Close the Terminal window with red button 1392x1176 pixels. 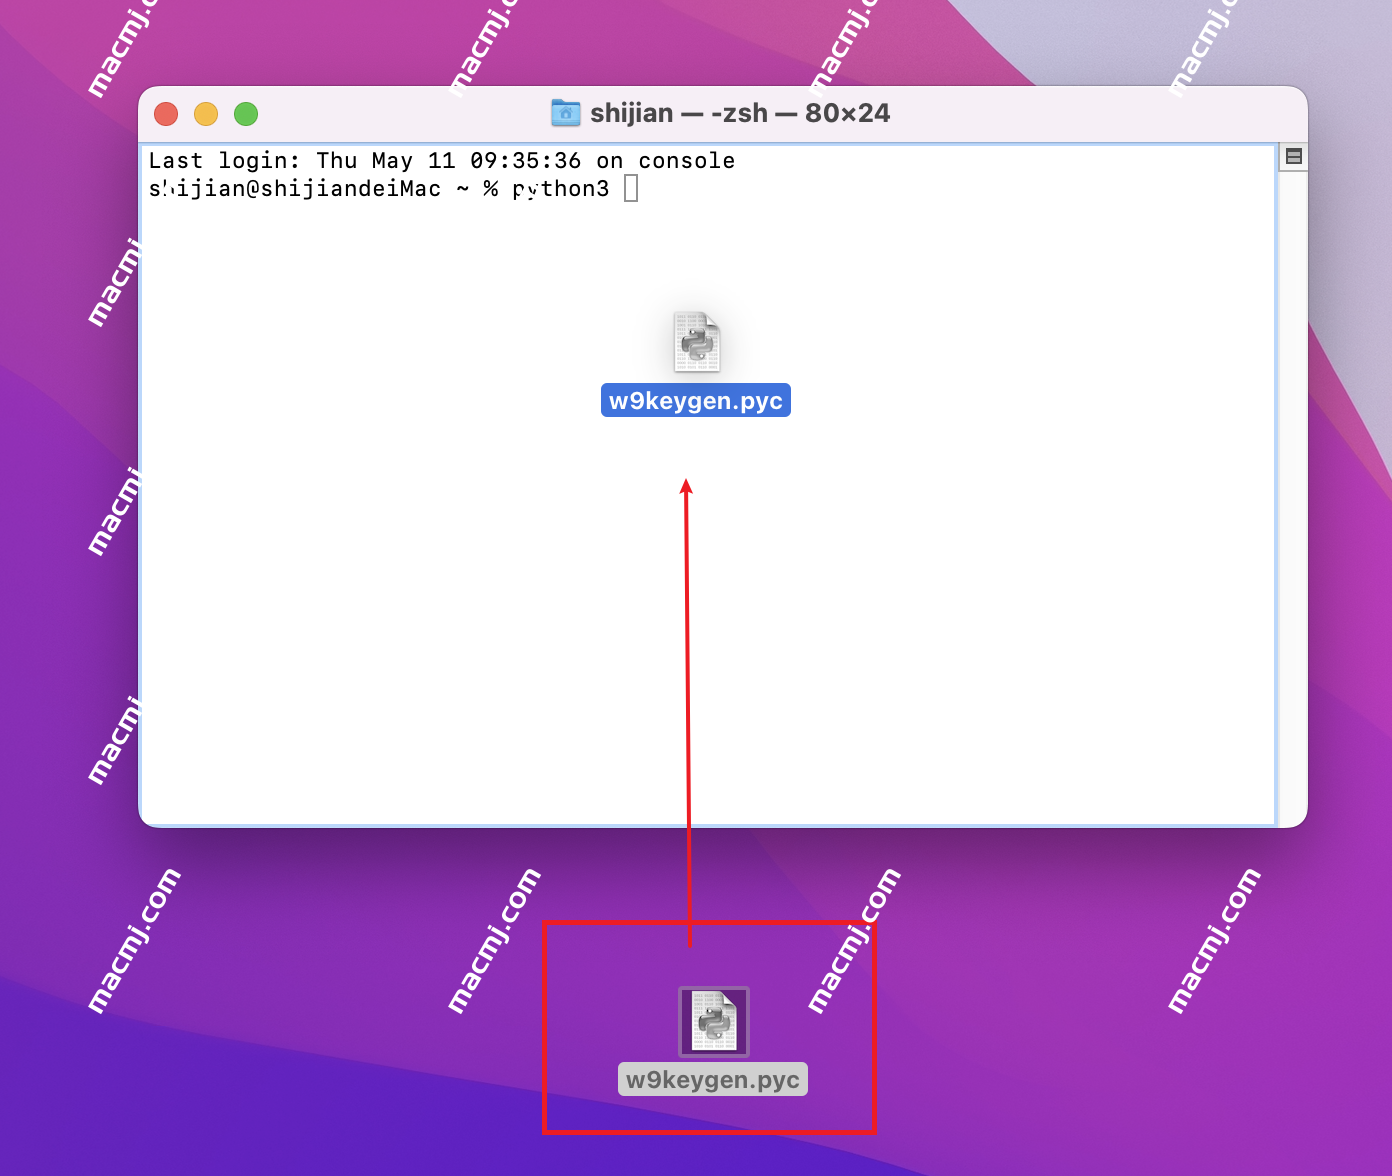point(166,114)
